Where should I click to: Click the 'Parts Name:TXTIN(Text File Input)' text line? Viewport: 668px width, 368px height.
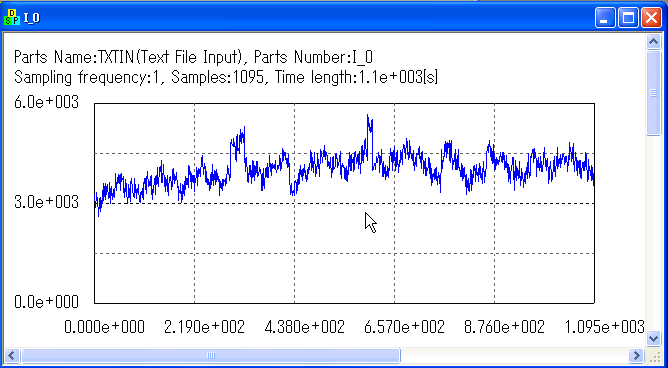coord(193,57)
